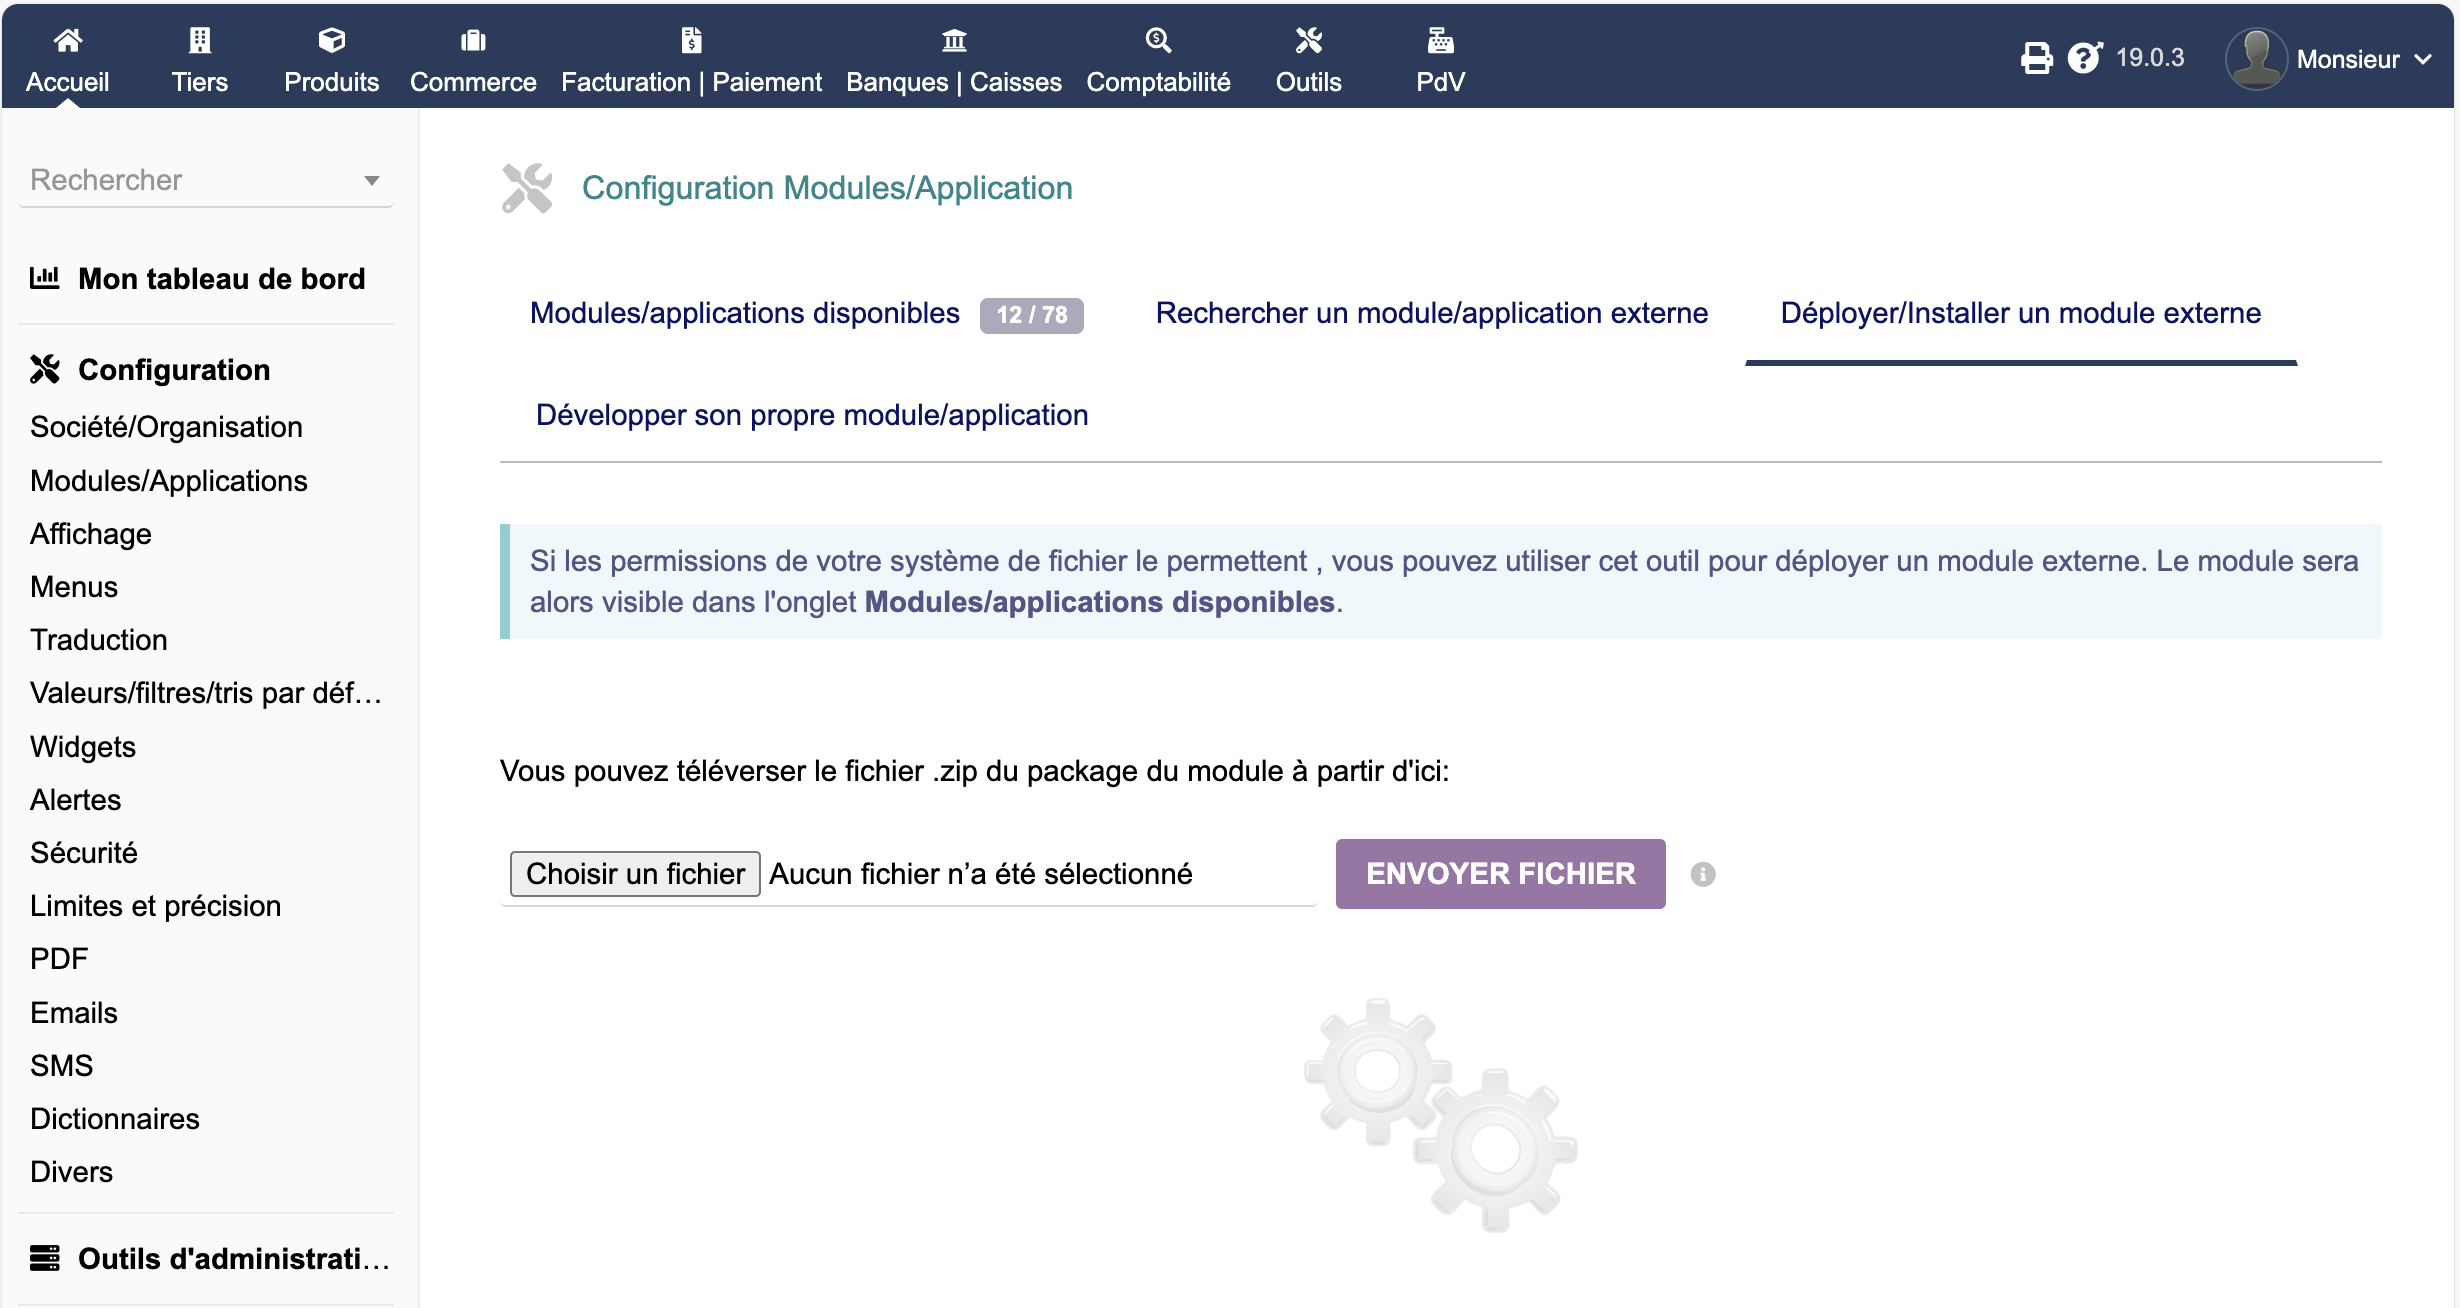Click the PdV cash register icon
The image size is (2460, 1308).
pos(1439,40)
